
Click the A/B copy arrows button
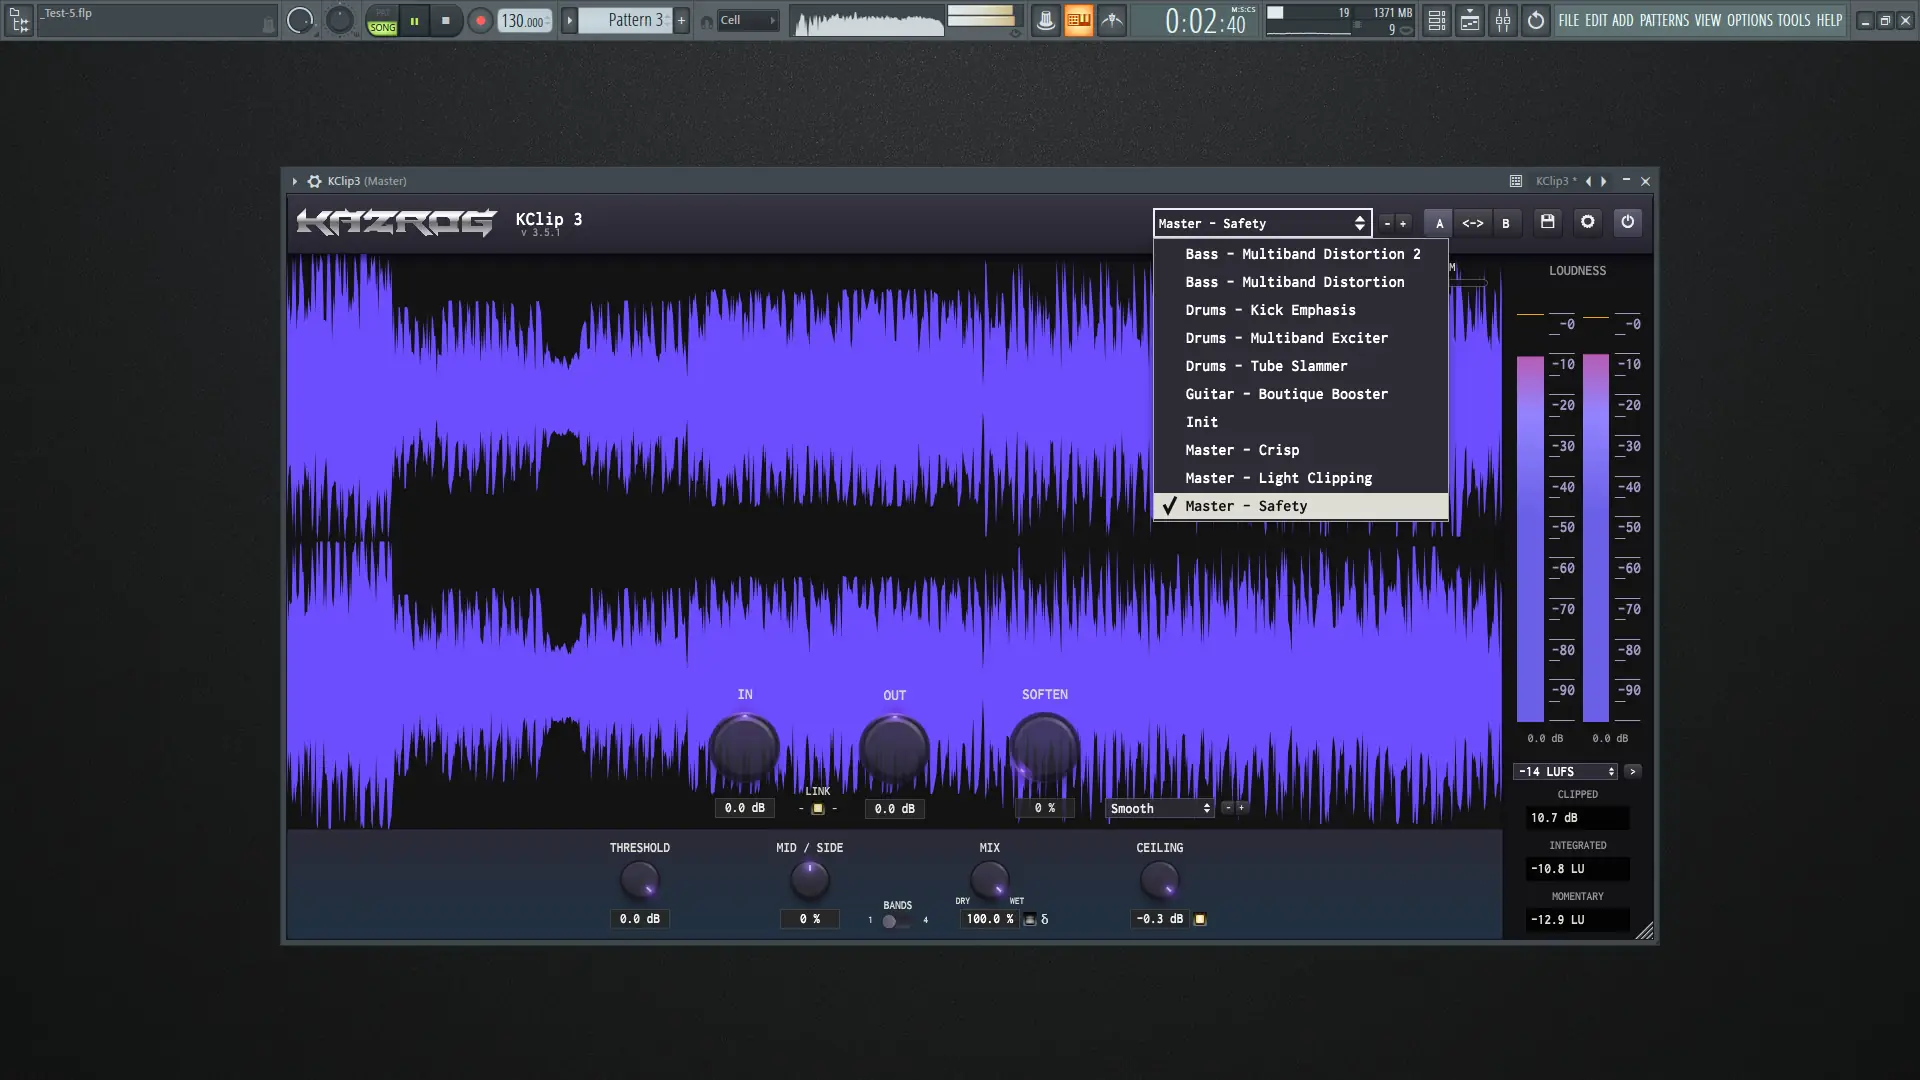pos(1472,223)
